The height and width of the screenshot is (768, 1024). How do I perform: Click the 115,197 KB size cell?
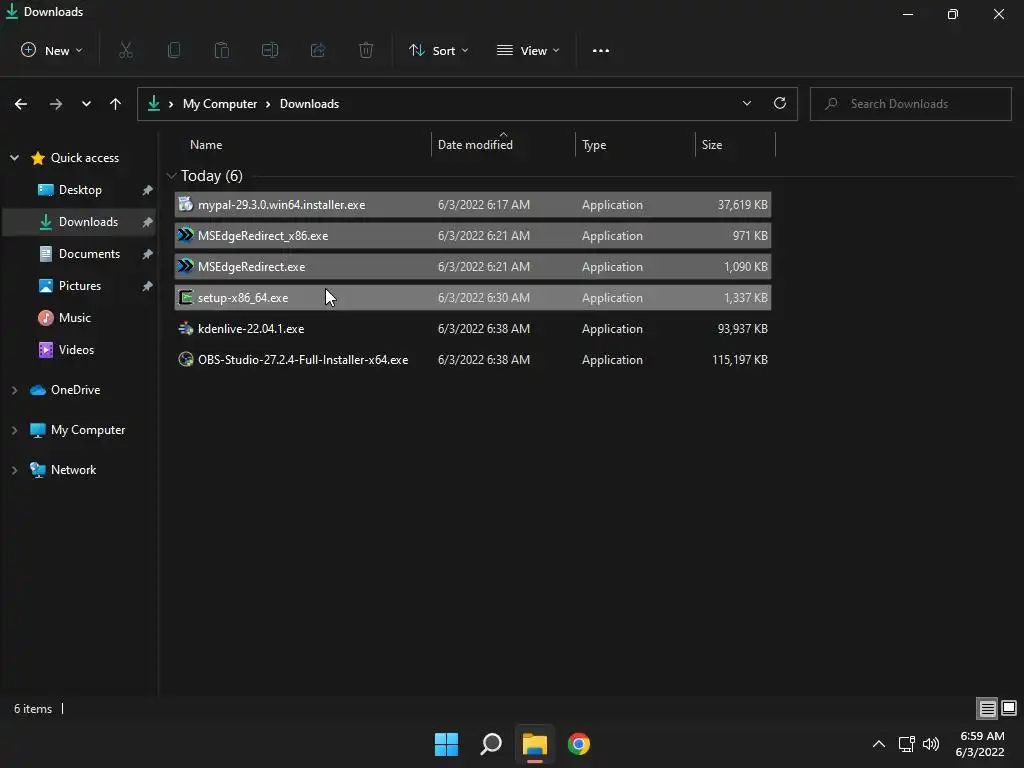coord(740,360)
